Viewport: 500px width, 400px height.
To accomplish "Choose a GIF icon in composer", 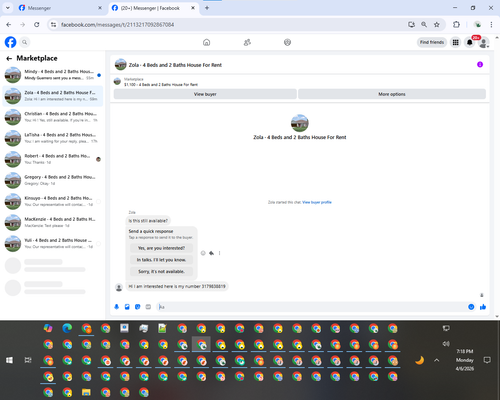I will click(148, 307).
